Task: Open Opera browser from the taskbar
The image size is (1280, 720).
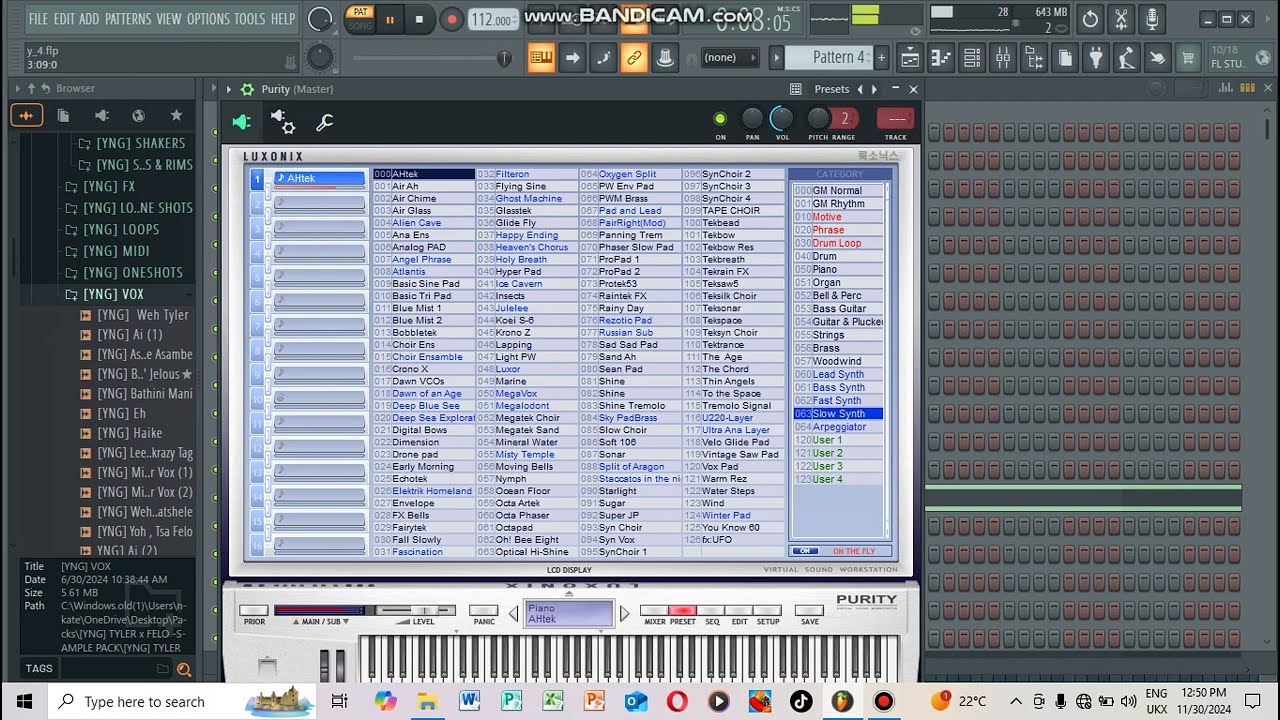Action: click(677, 701)
